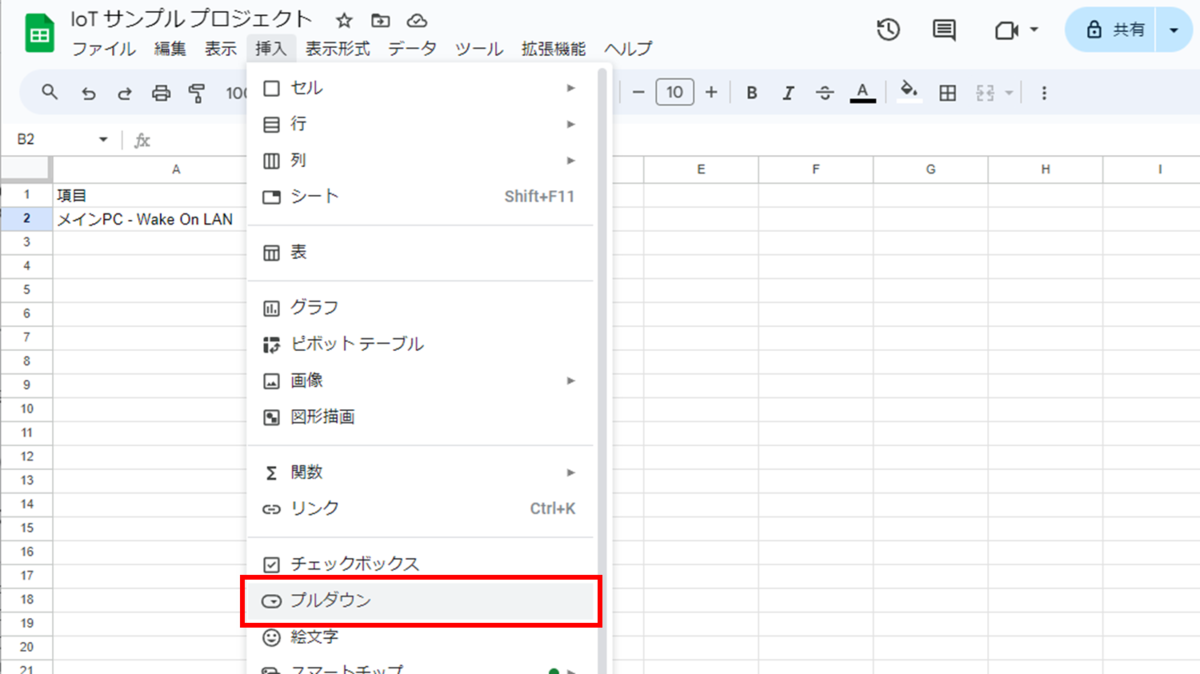Insert a チェックボックス
This screenshot has width=1200, height=674.
421,564
